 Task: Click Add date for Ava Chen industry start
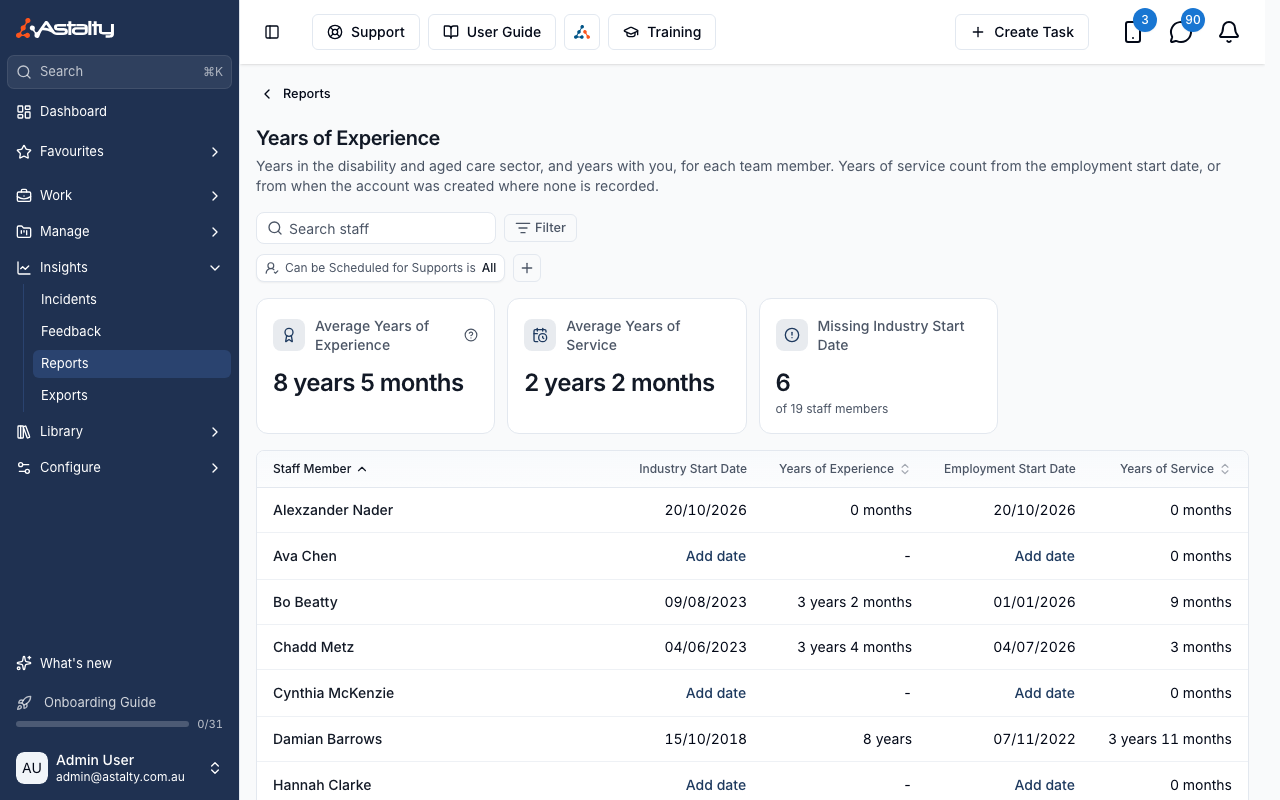(716, 556)
